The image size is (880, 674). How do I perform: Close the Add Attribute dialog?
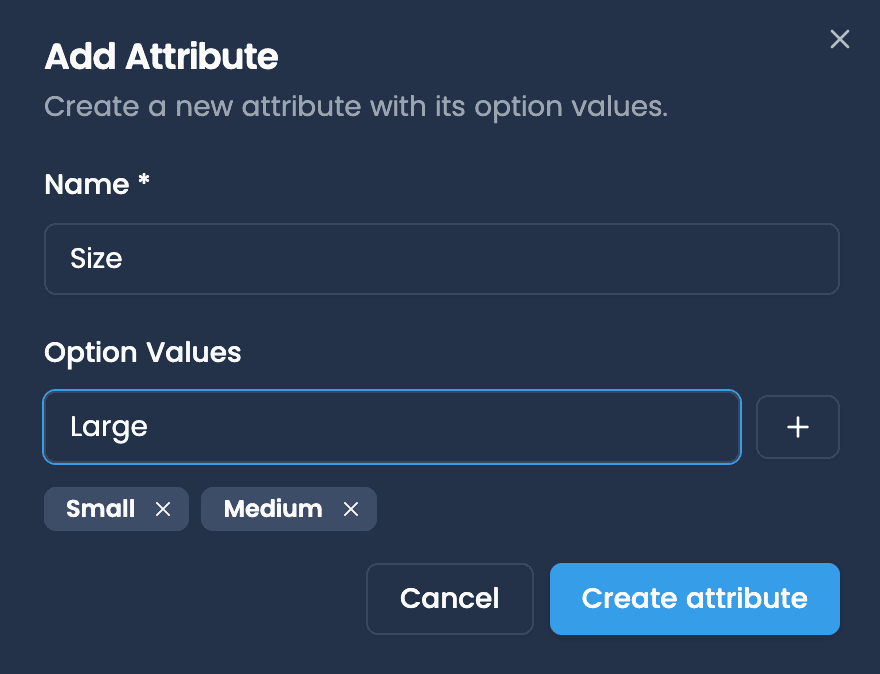pyautogui.click(x=840, y=39)
